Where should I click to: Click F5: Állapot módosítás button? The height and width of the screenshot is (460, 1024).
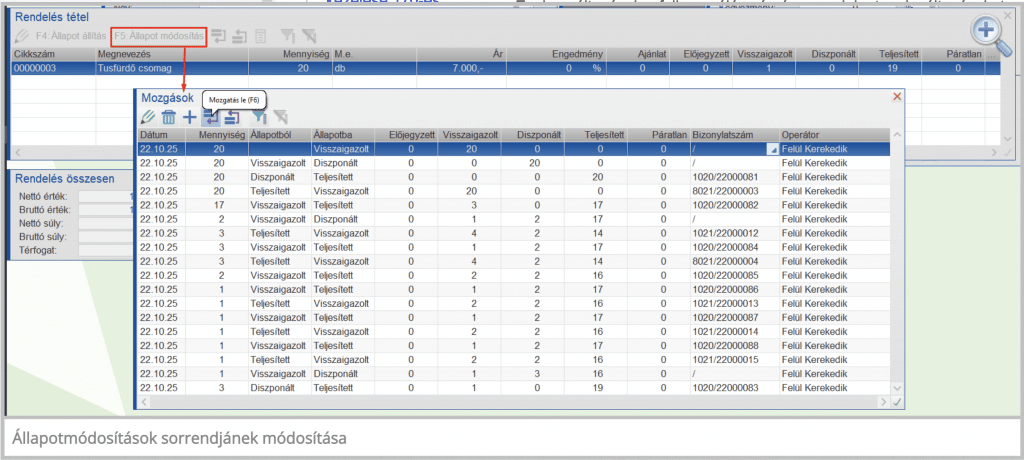click(x=159, y=37)
